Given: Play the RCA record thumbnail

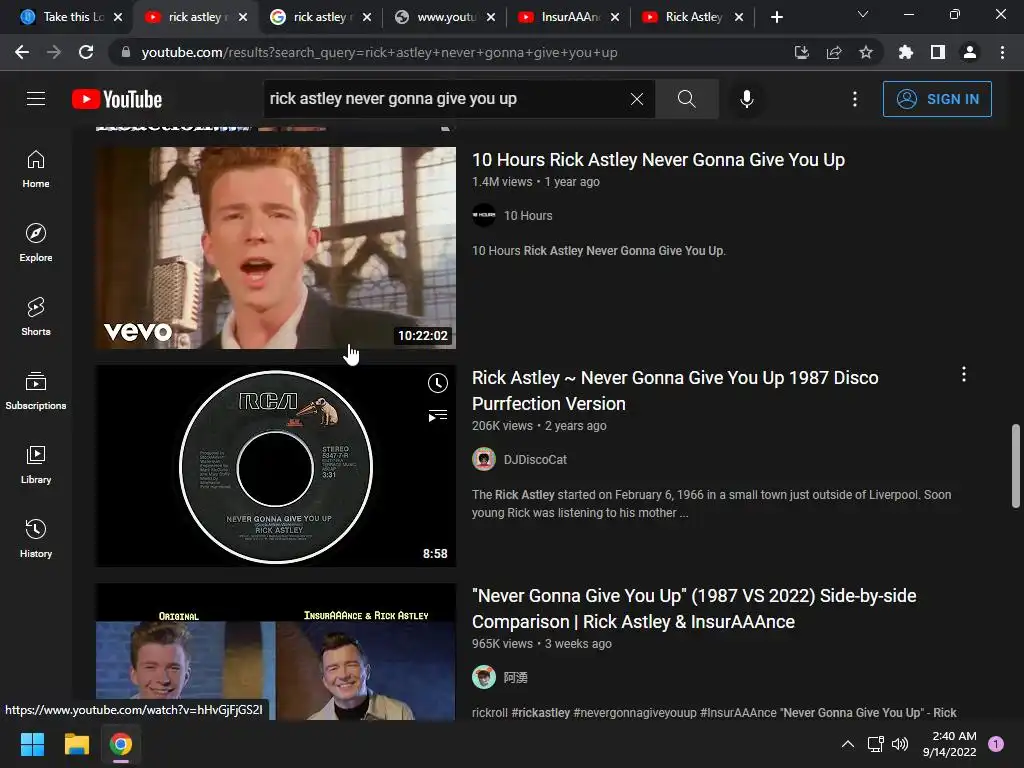Looking at the screenshot, I should click(x=276, y=466).
